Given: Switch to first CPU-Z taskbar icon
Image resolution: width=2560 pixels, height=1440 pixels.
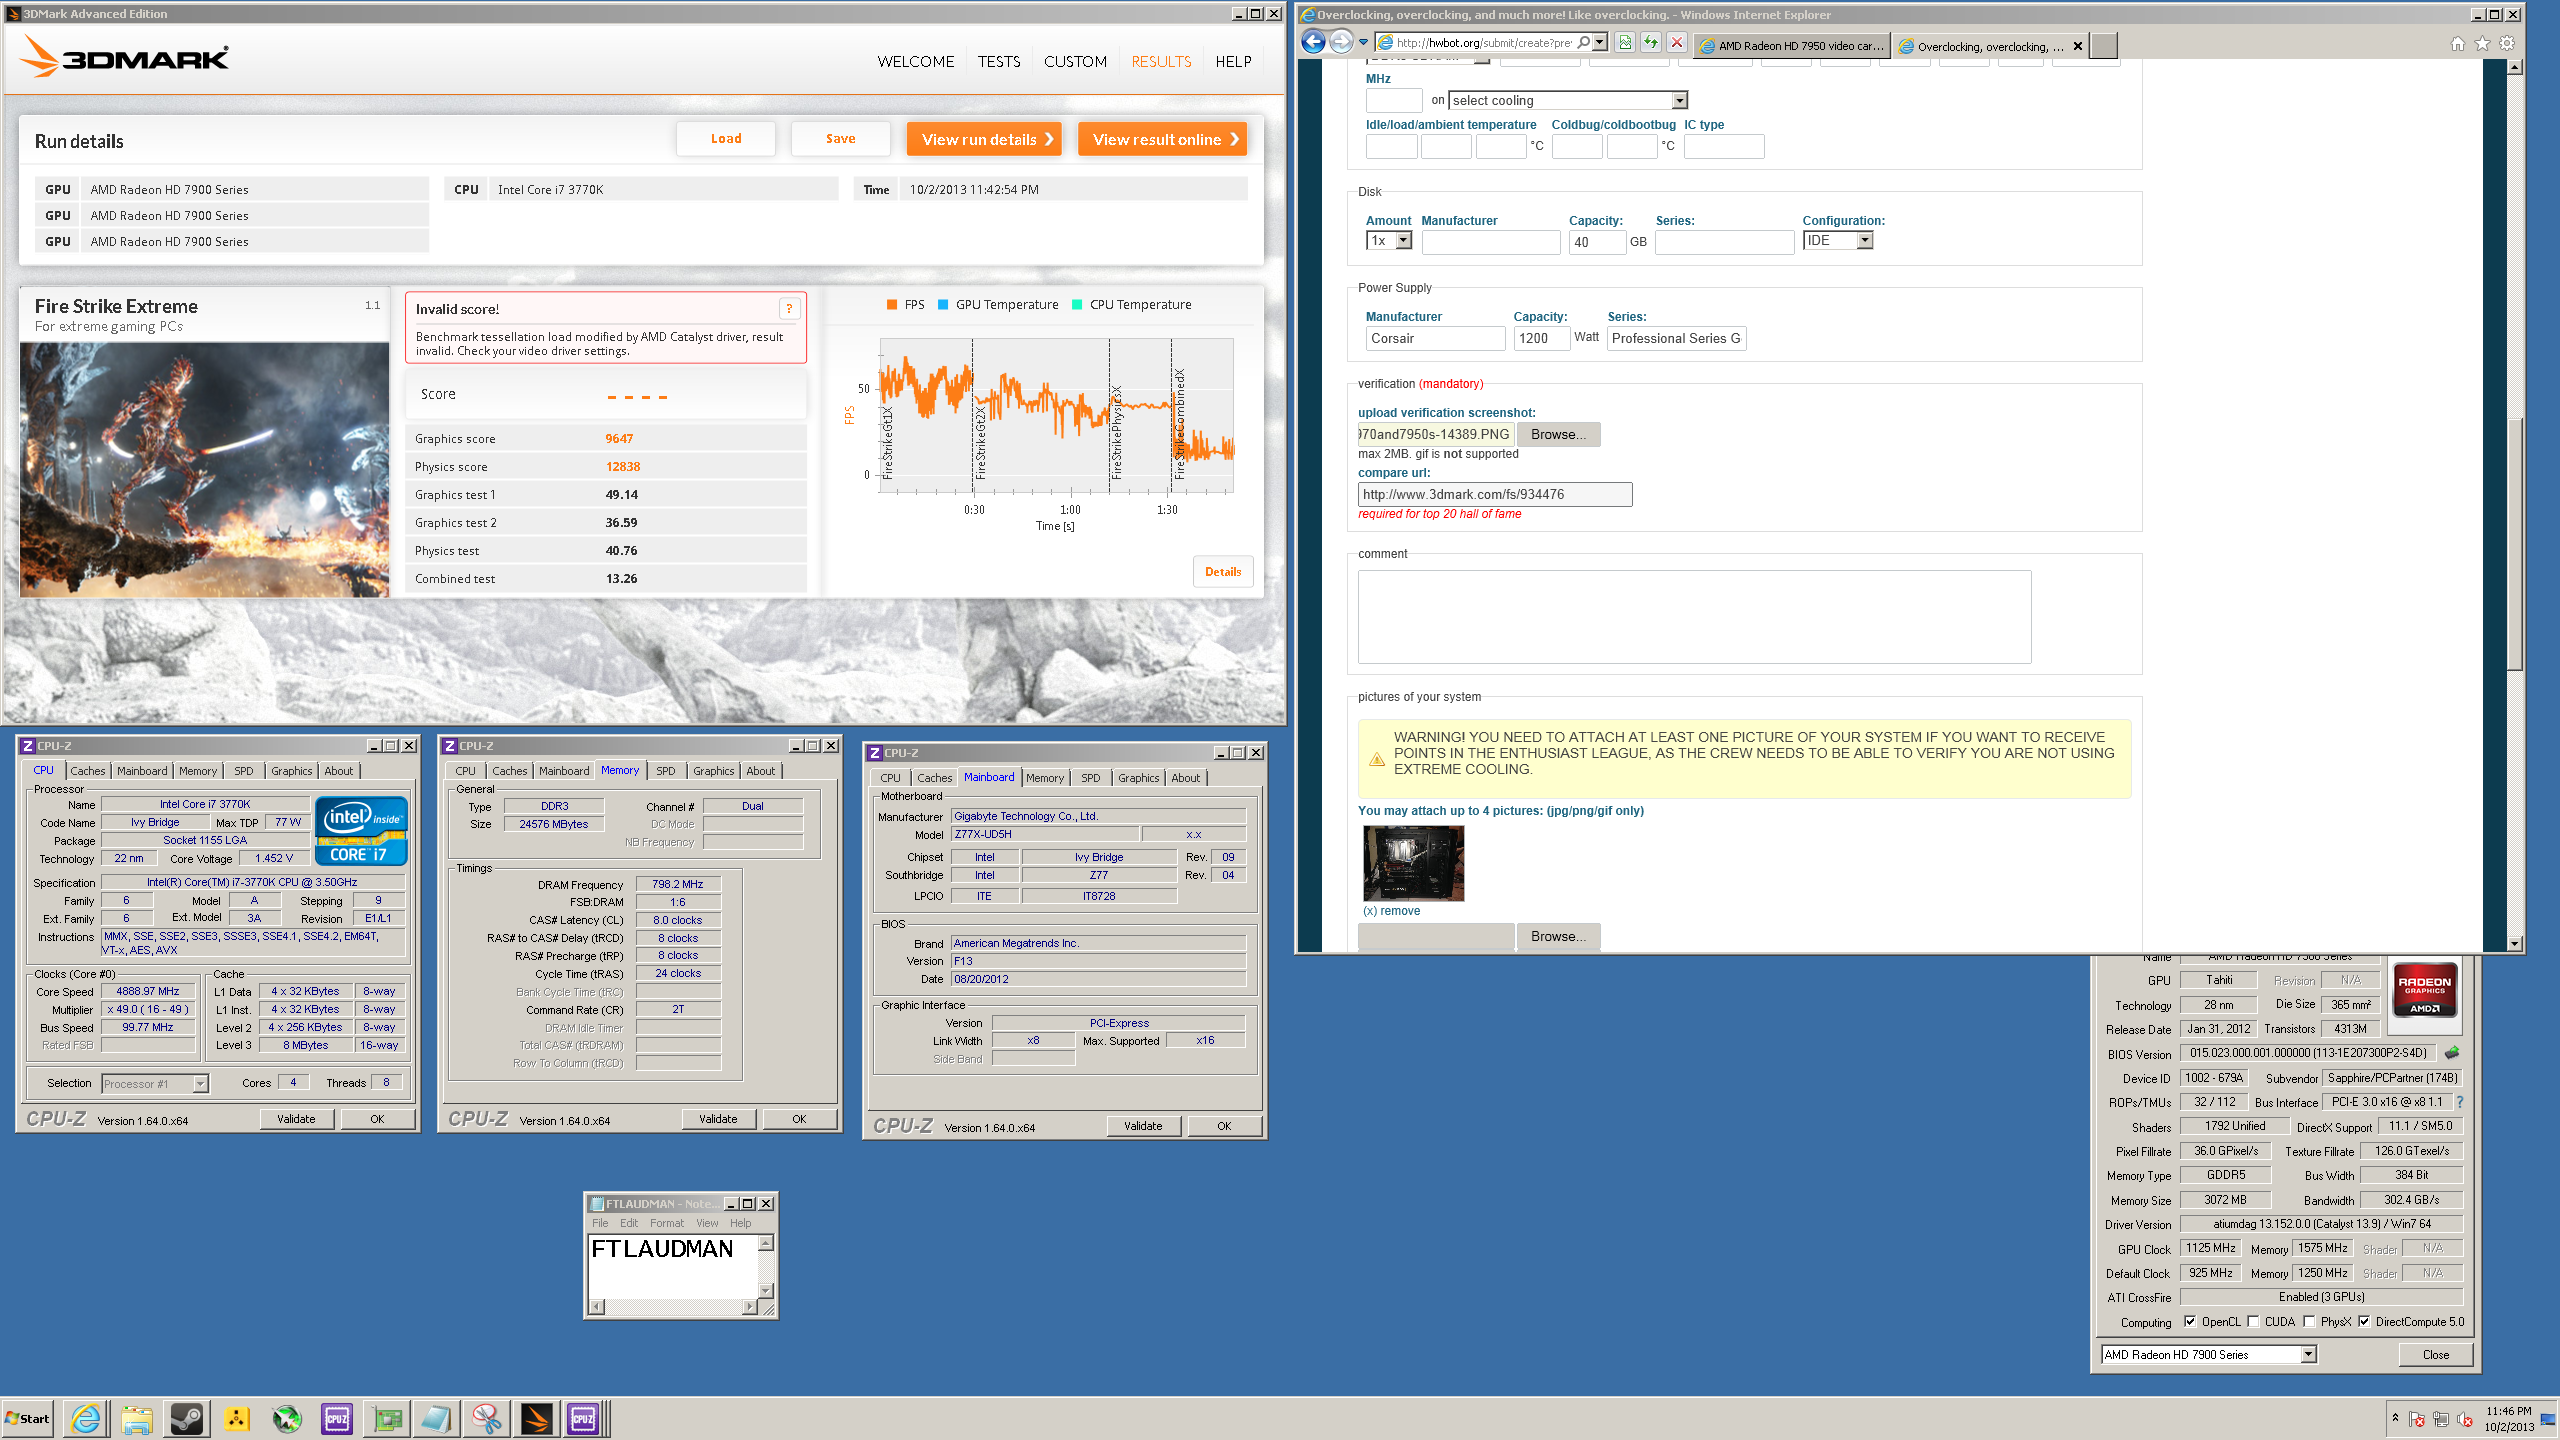Looking at the screenshot, I should click(337, 1418).
